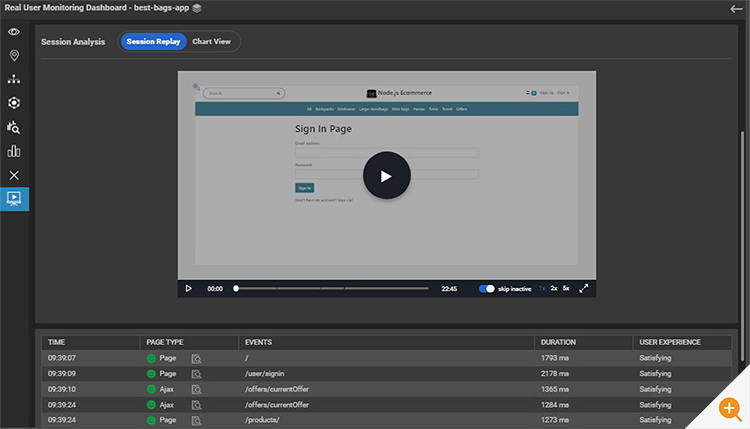The height and width of the screenshot is (429, 750).
Task: Click Satisfying in the 09:39:07 row
Action: pos(655,358)
